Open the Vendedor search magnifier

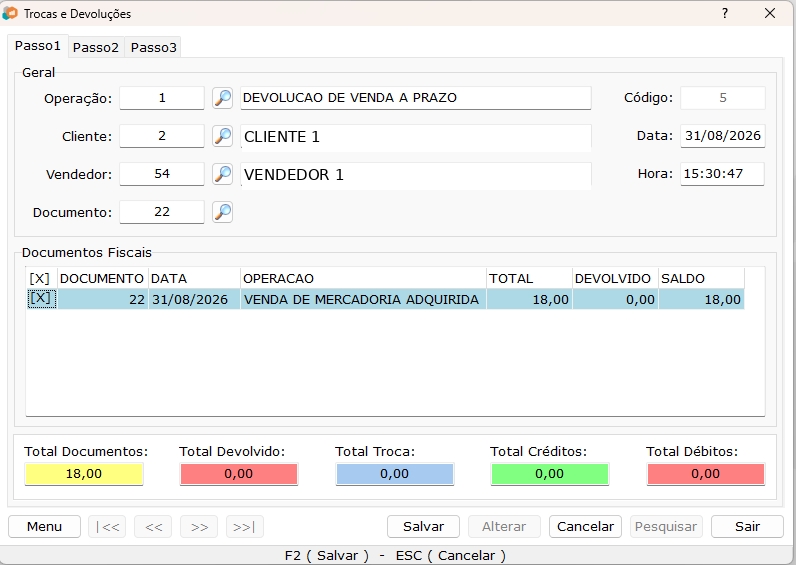222,174
